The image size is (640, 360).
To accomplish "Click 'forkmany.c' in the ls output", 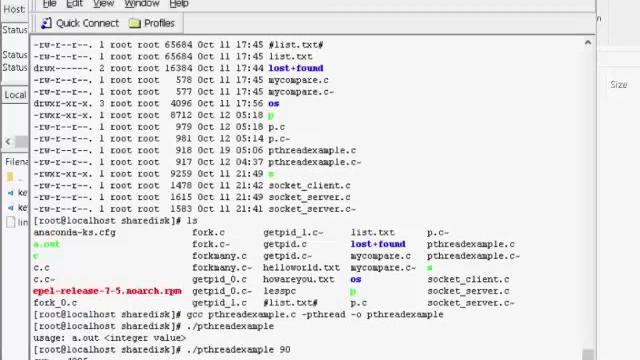I will 220,256.
